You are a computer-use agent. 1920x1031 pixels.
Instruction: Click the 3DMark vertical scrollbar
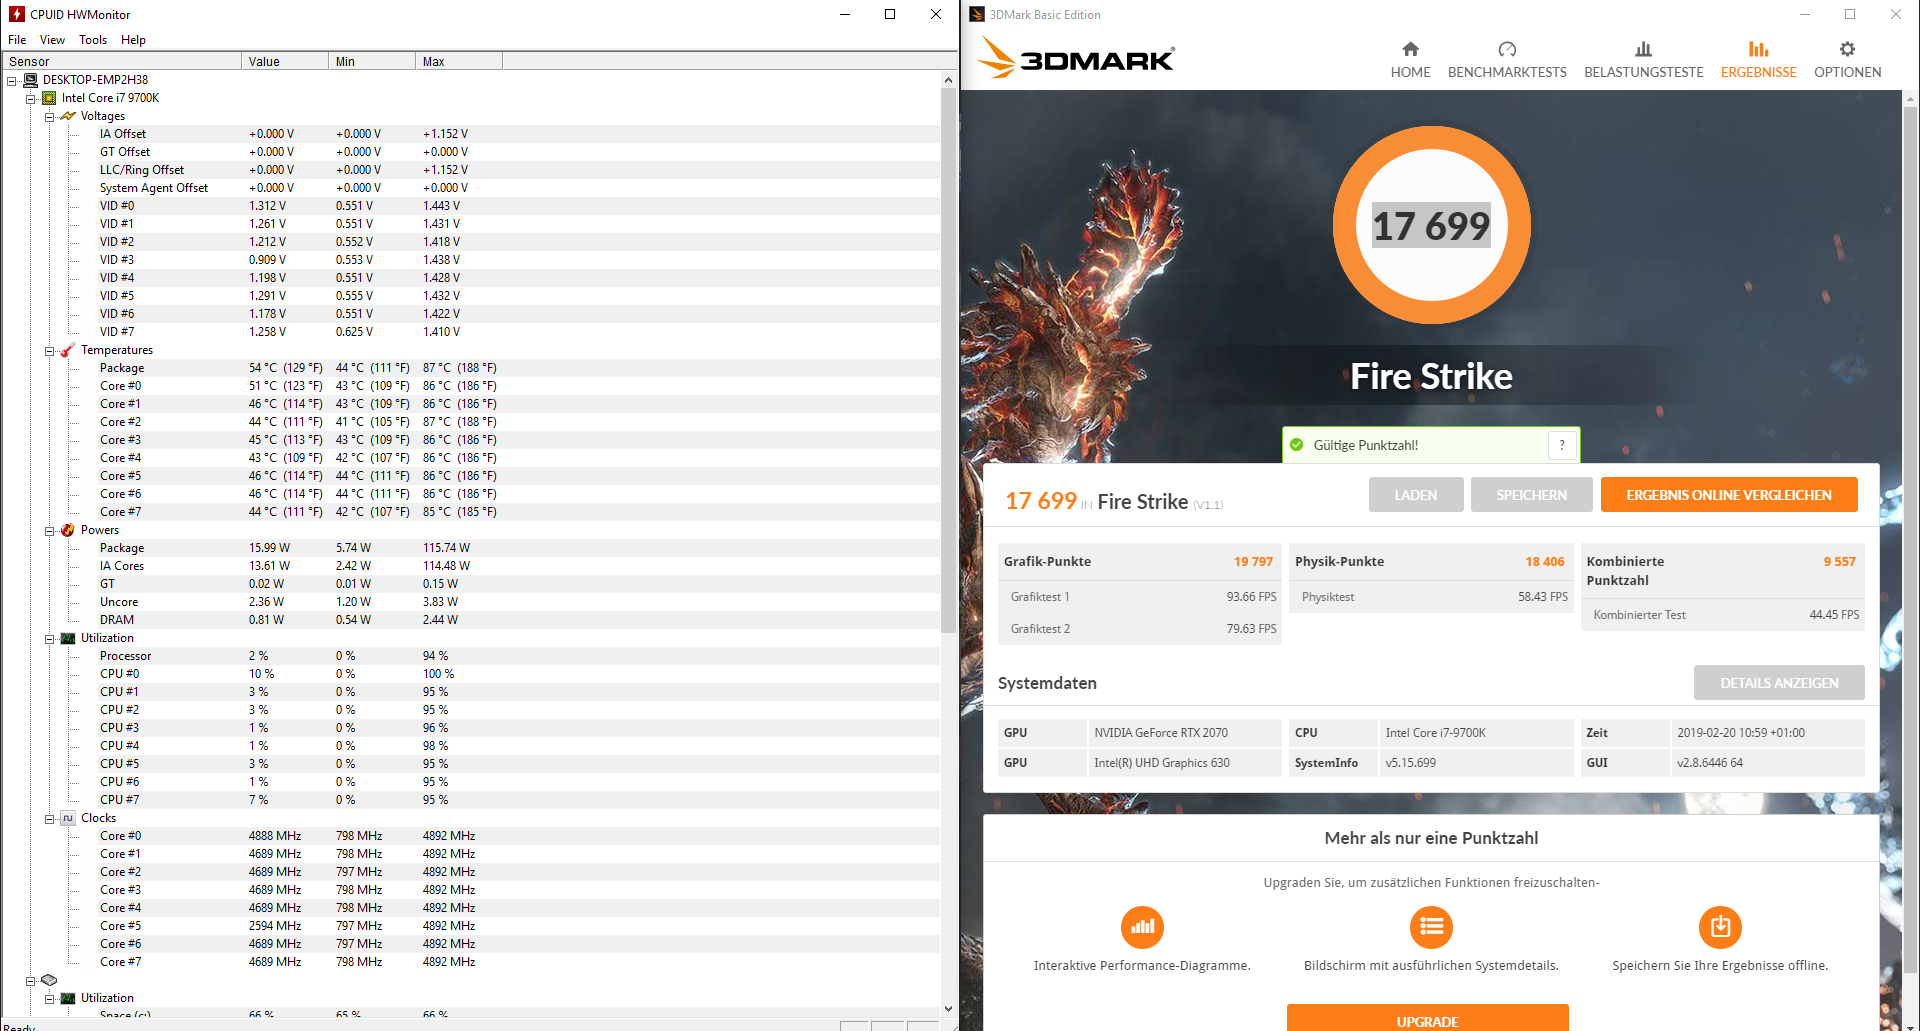pos(1910,540)
